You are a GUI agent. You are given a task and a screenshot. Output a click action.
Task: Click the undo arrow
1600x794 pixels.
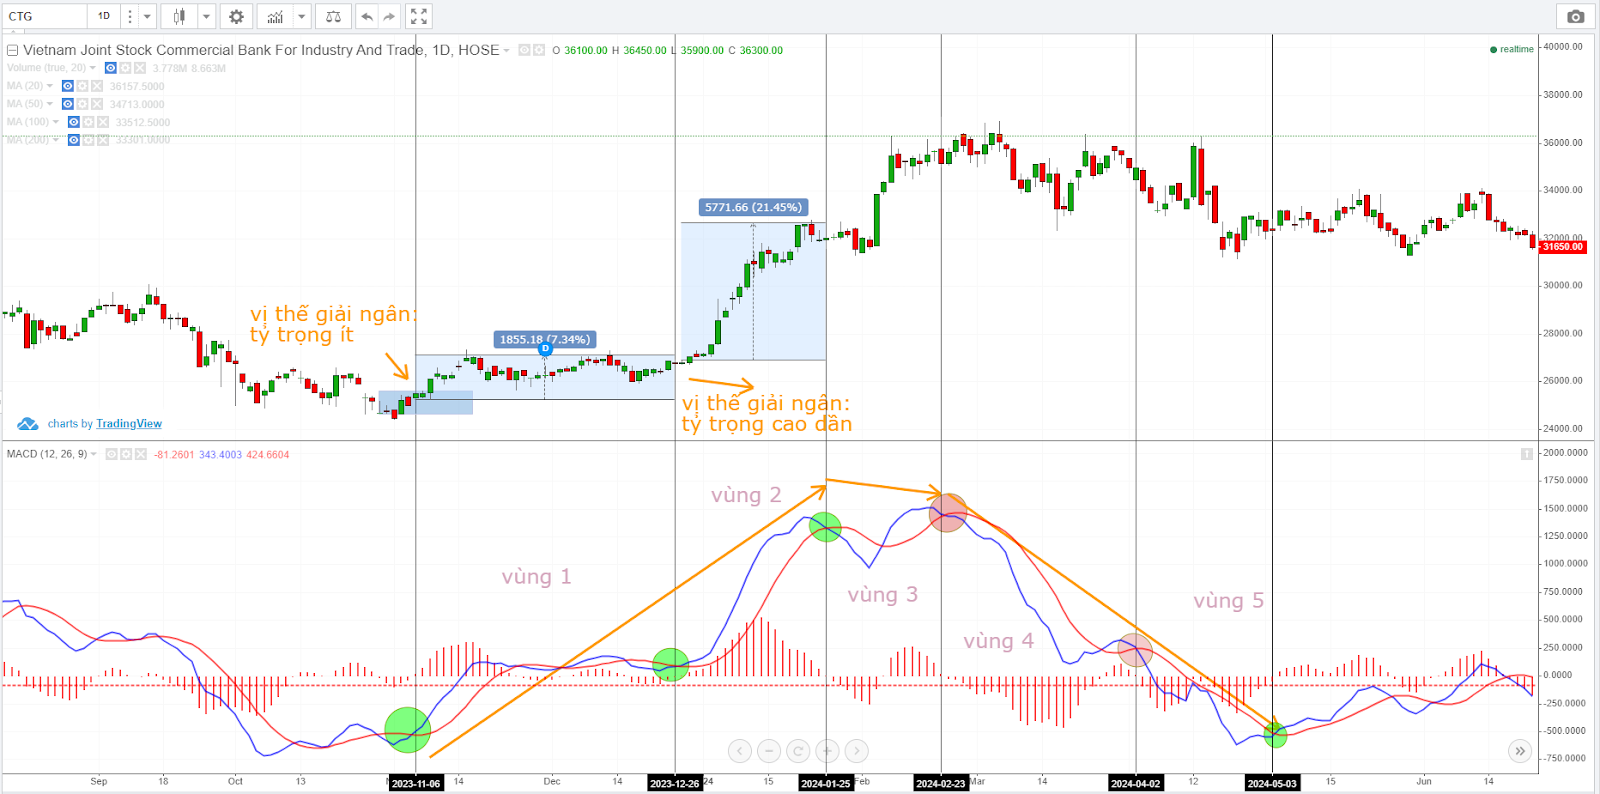click(x=367, y=16)
